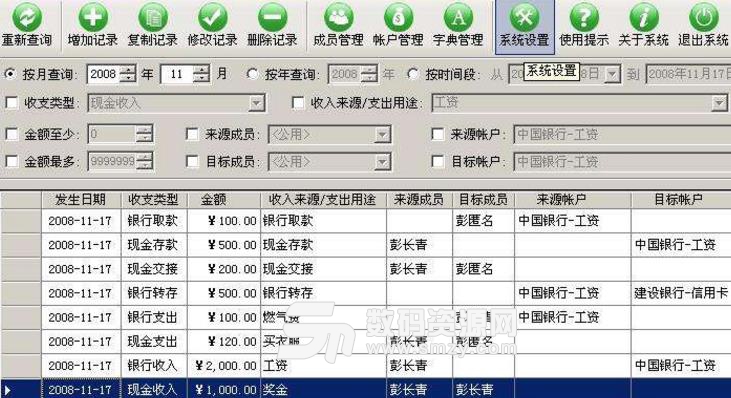Click the 来源帐户 column header
The image size is (731, 398).
[573, 199]
